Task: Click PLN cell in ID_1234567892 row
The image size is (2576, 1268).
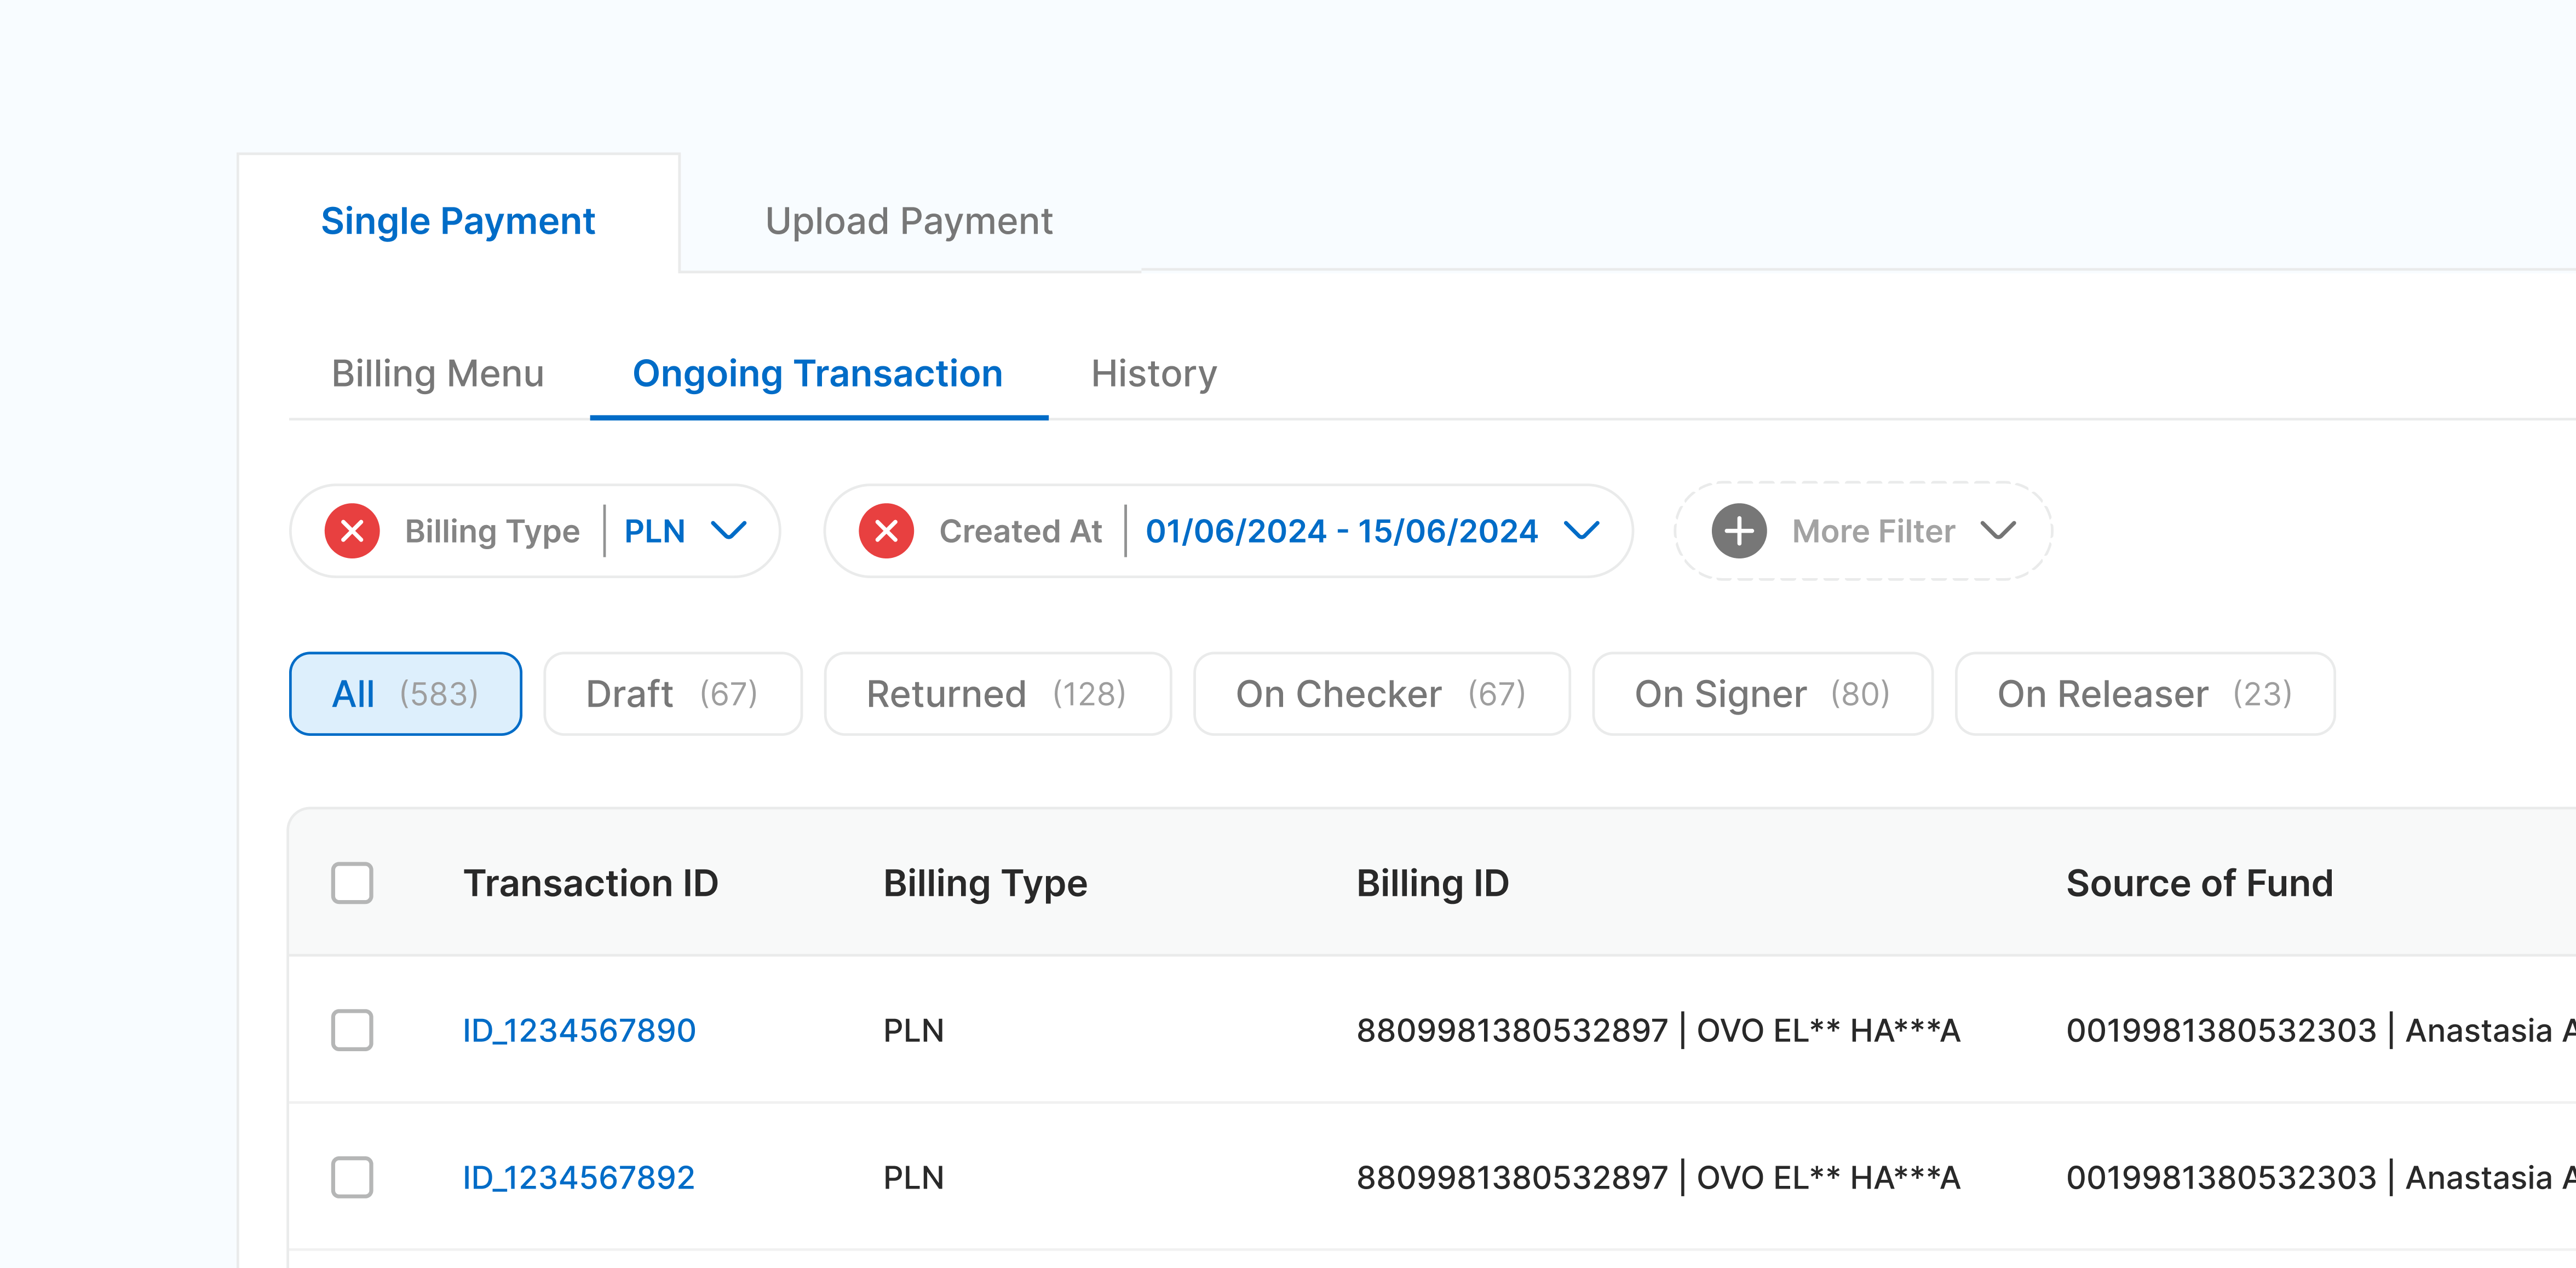Action: coord(914,1178)
